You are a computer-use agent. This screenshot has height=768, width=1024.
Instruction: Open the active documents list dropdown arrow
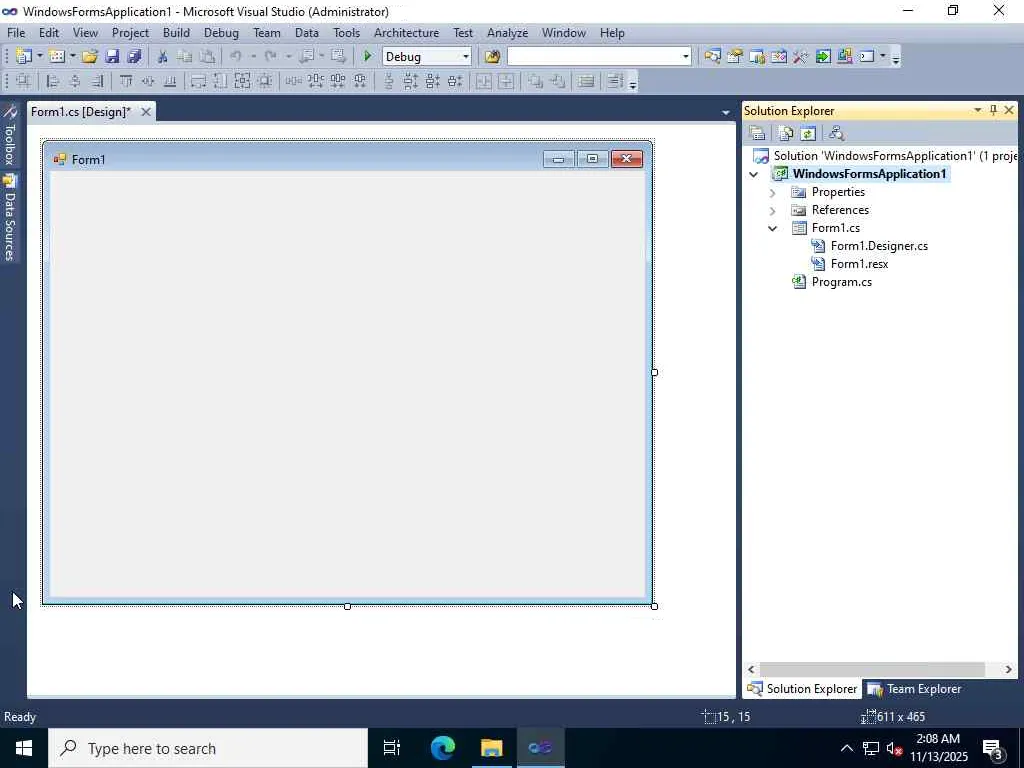click(x=726, y=113)
